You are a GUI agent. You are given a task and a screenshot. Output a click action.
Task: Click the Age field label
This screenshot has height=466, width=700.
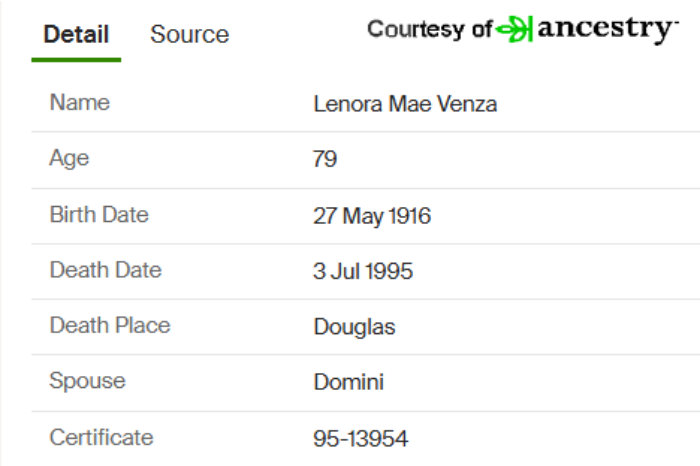point(69,159)
